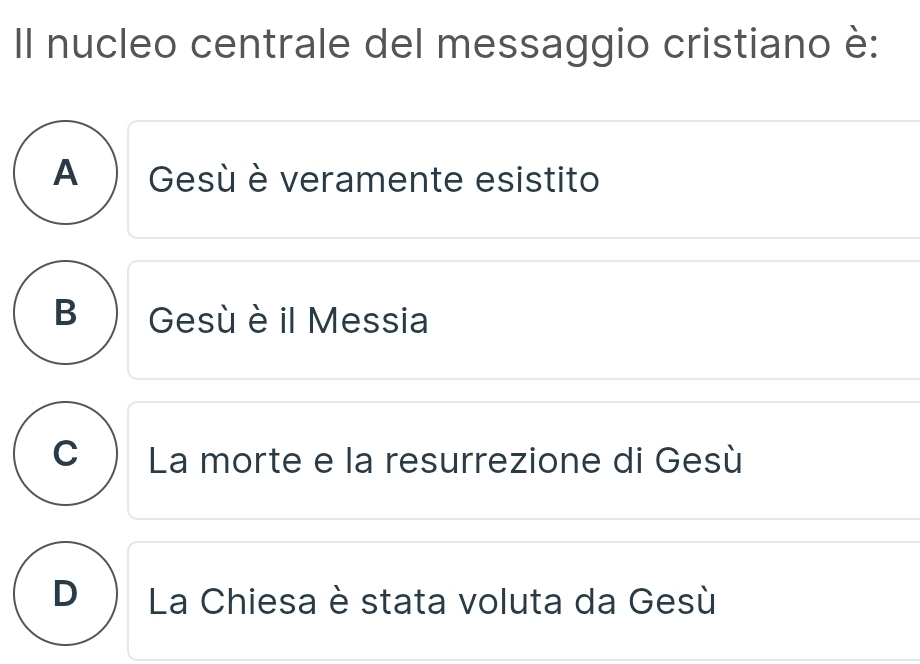The width and height of the screenshot is (920, 664).
Task: Choose the circle labeled C
Action: click(66, 456)
